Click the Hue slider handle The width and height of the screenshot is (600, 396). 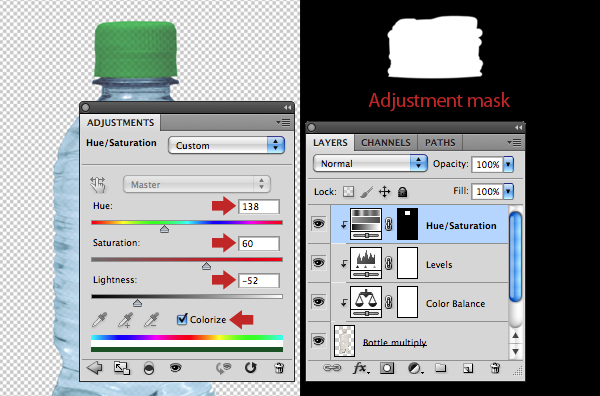click(165, 229)
